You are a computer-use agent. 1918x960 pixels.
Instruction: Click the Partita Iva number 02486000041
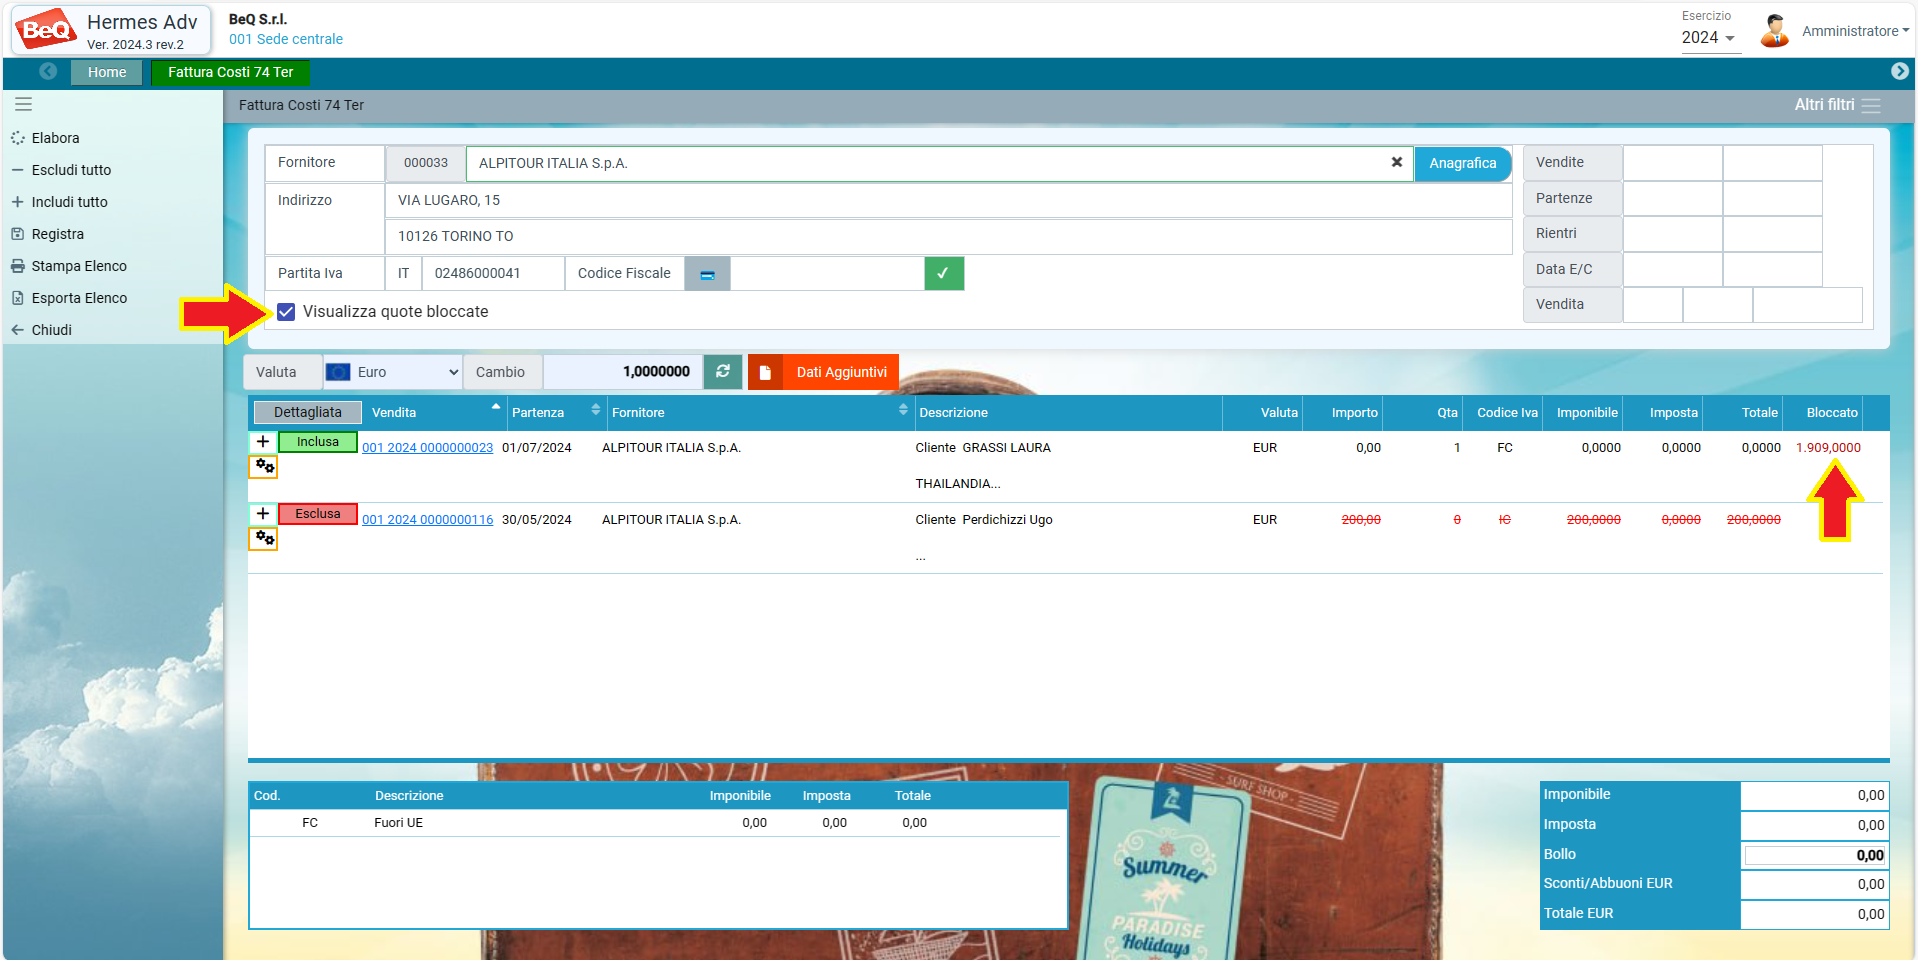(x=493, y=274)
